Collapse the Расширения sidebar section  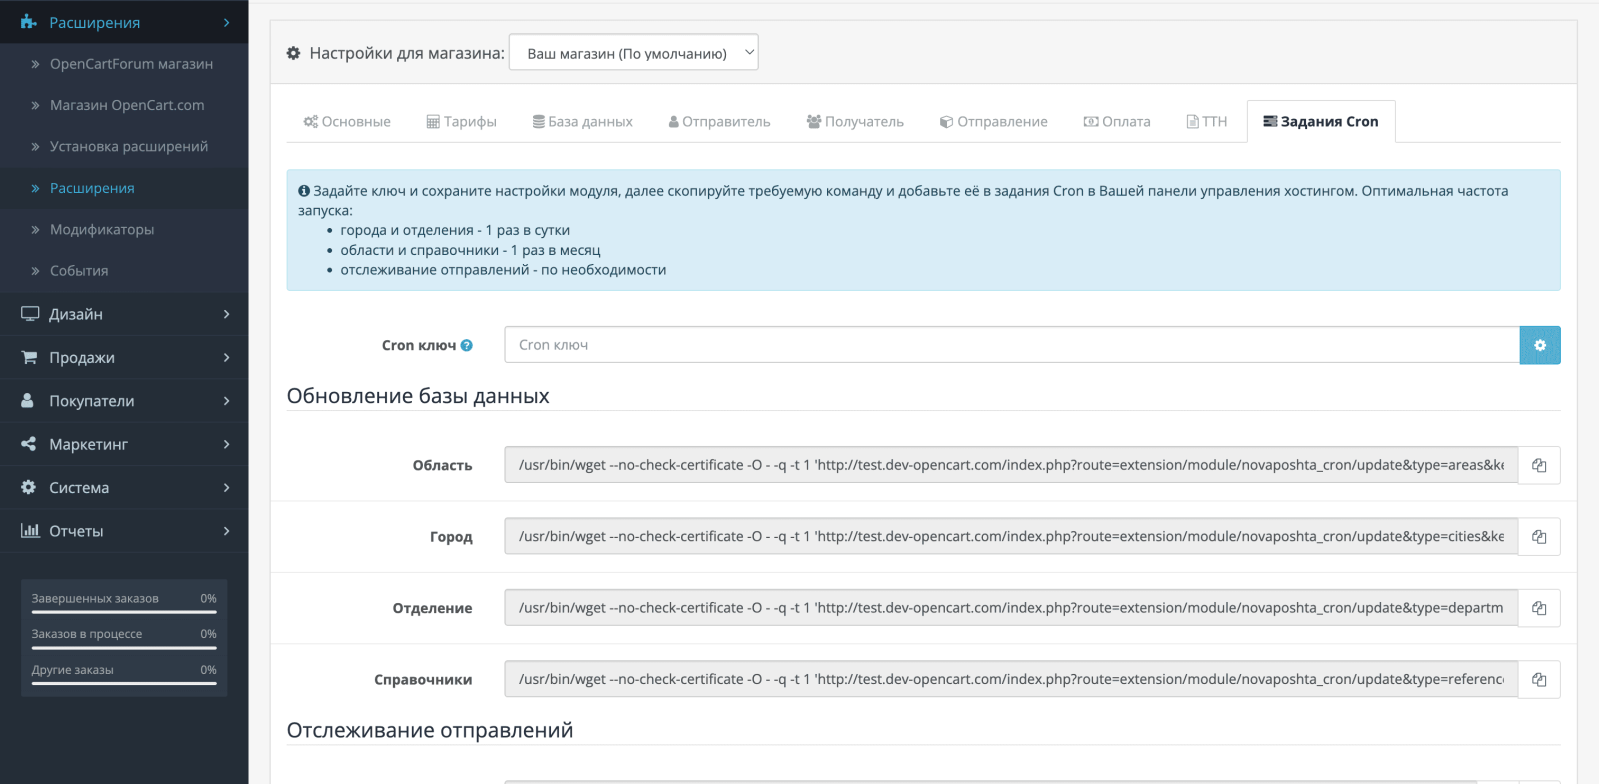pyautogui.click(x=124, y=22)
